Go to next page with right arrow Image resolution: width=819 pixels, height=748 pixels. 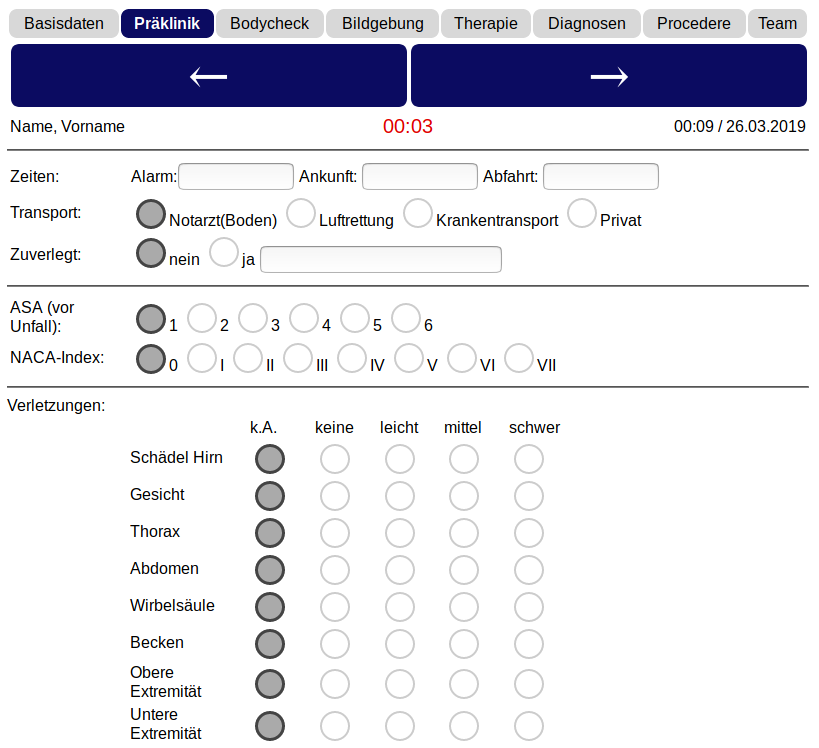click(x=609, y=76)
